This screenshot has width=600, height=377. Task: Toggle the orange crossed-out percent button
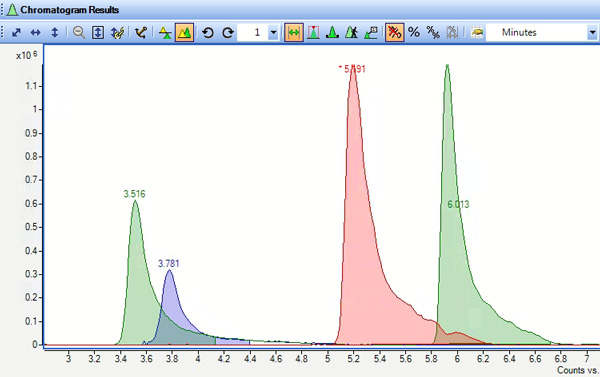(x=394, y=32)
